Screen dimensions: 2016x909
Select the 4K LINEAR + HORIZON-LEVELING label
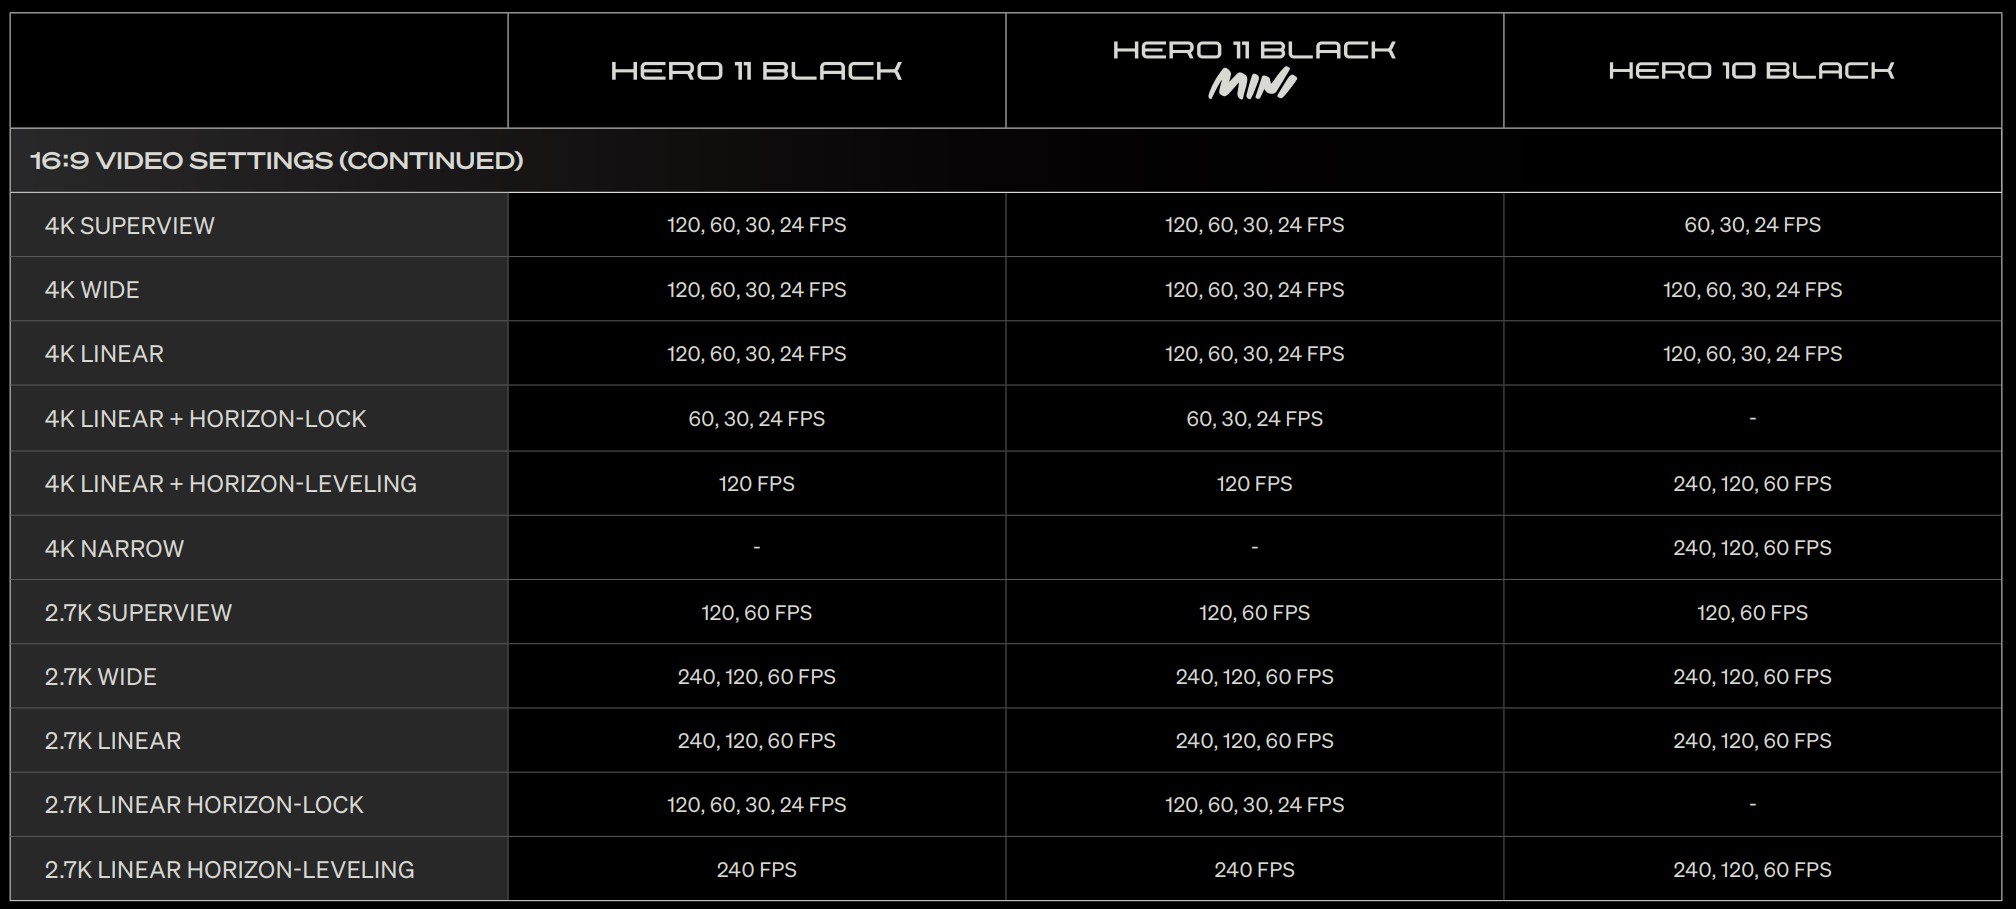tap(230, 484)
